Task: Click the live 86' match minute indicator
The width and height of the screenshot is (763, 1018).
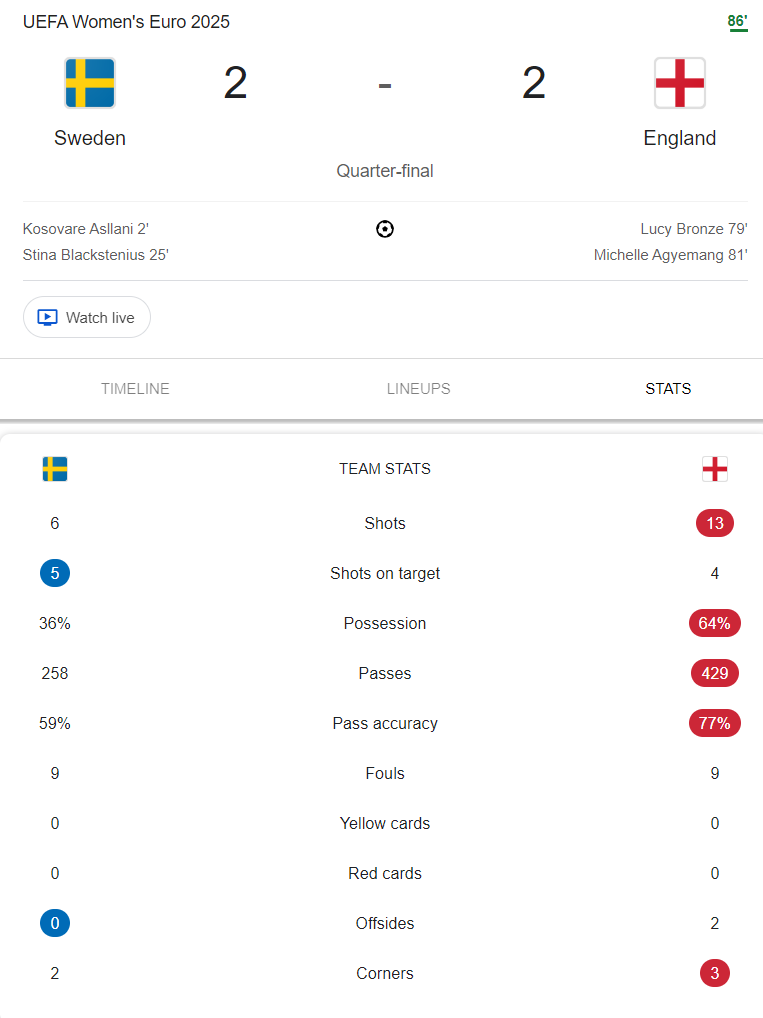Action: pyautogui.click(x=738, y=22)
